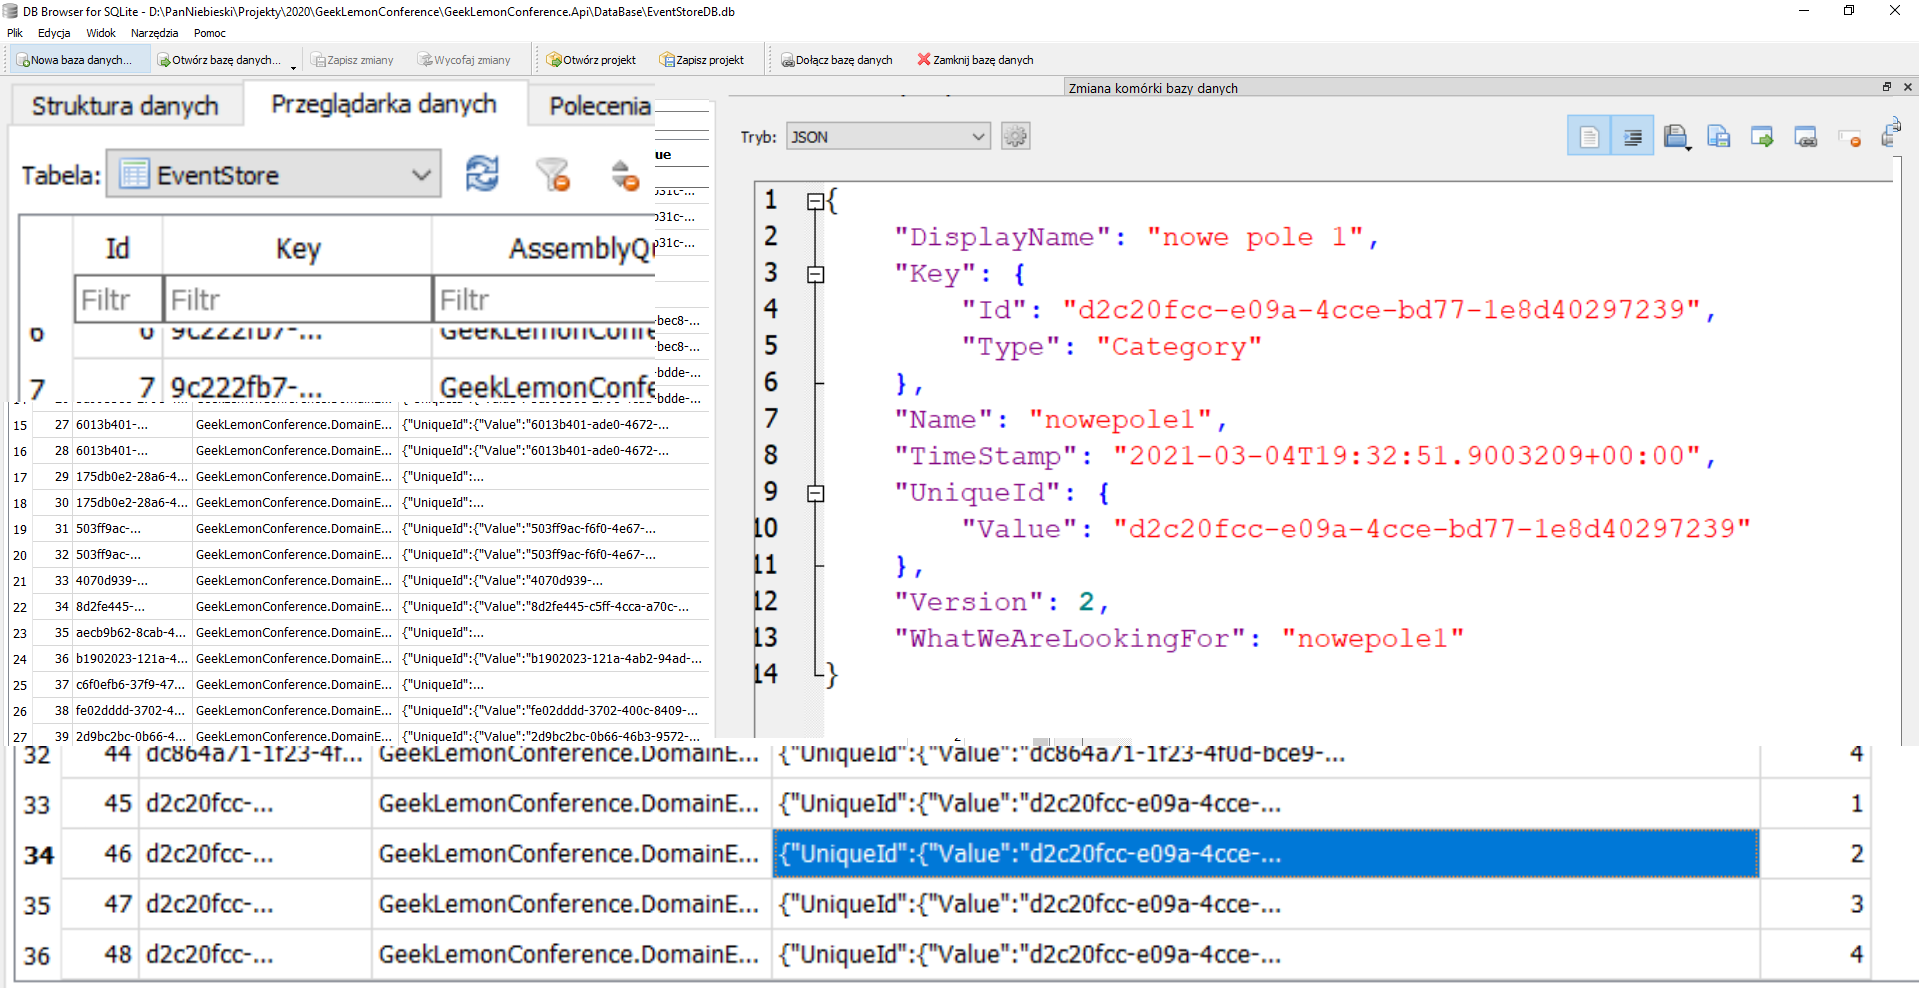Open the Tabela EventStore dropdown
Viewport: 1919px width, 988px height.
(273, 174)
